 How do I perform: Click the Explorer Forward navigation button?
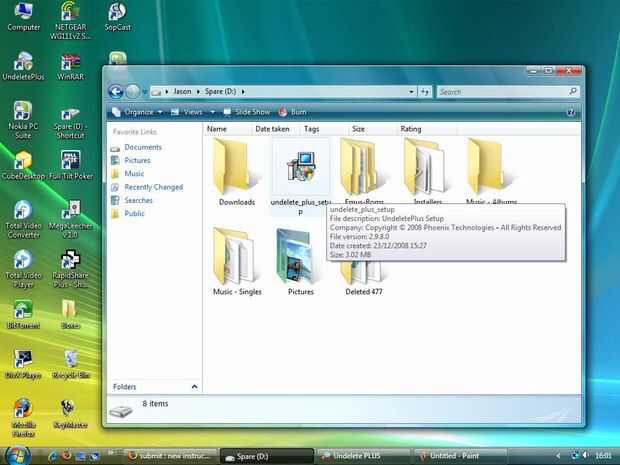pos(132,92)
